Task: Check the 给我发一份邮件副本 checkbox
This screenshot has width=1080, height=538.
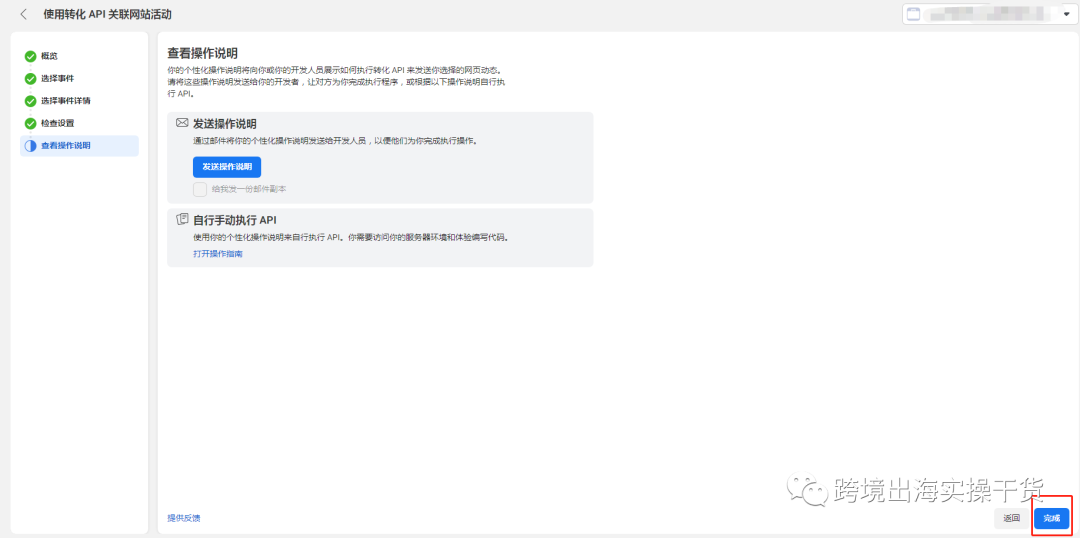Action: tap(200, 189)
